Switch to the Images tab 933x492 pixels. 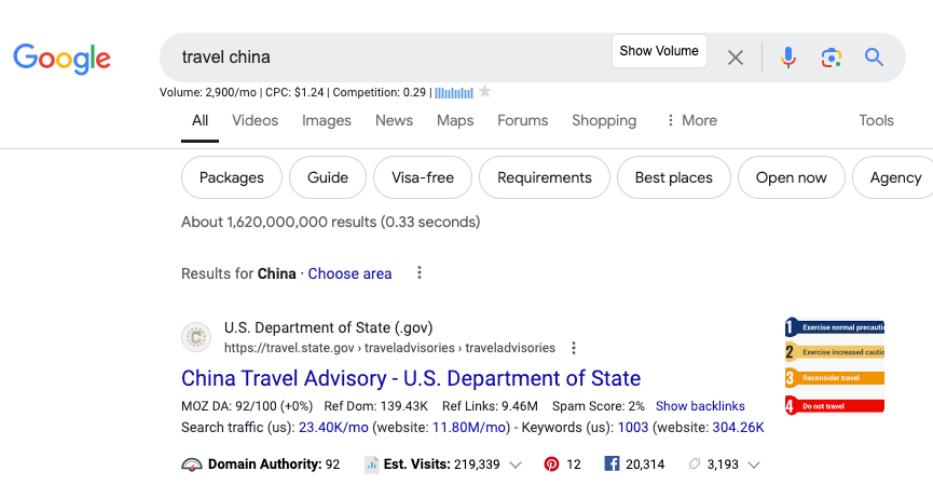[326, 120]
